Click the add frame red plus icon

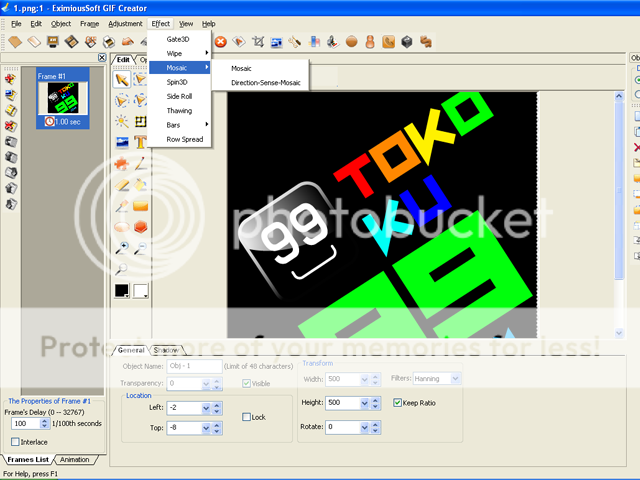click(x=11, y=80)
